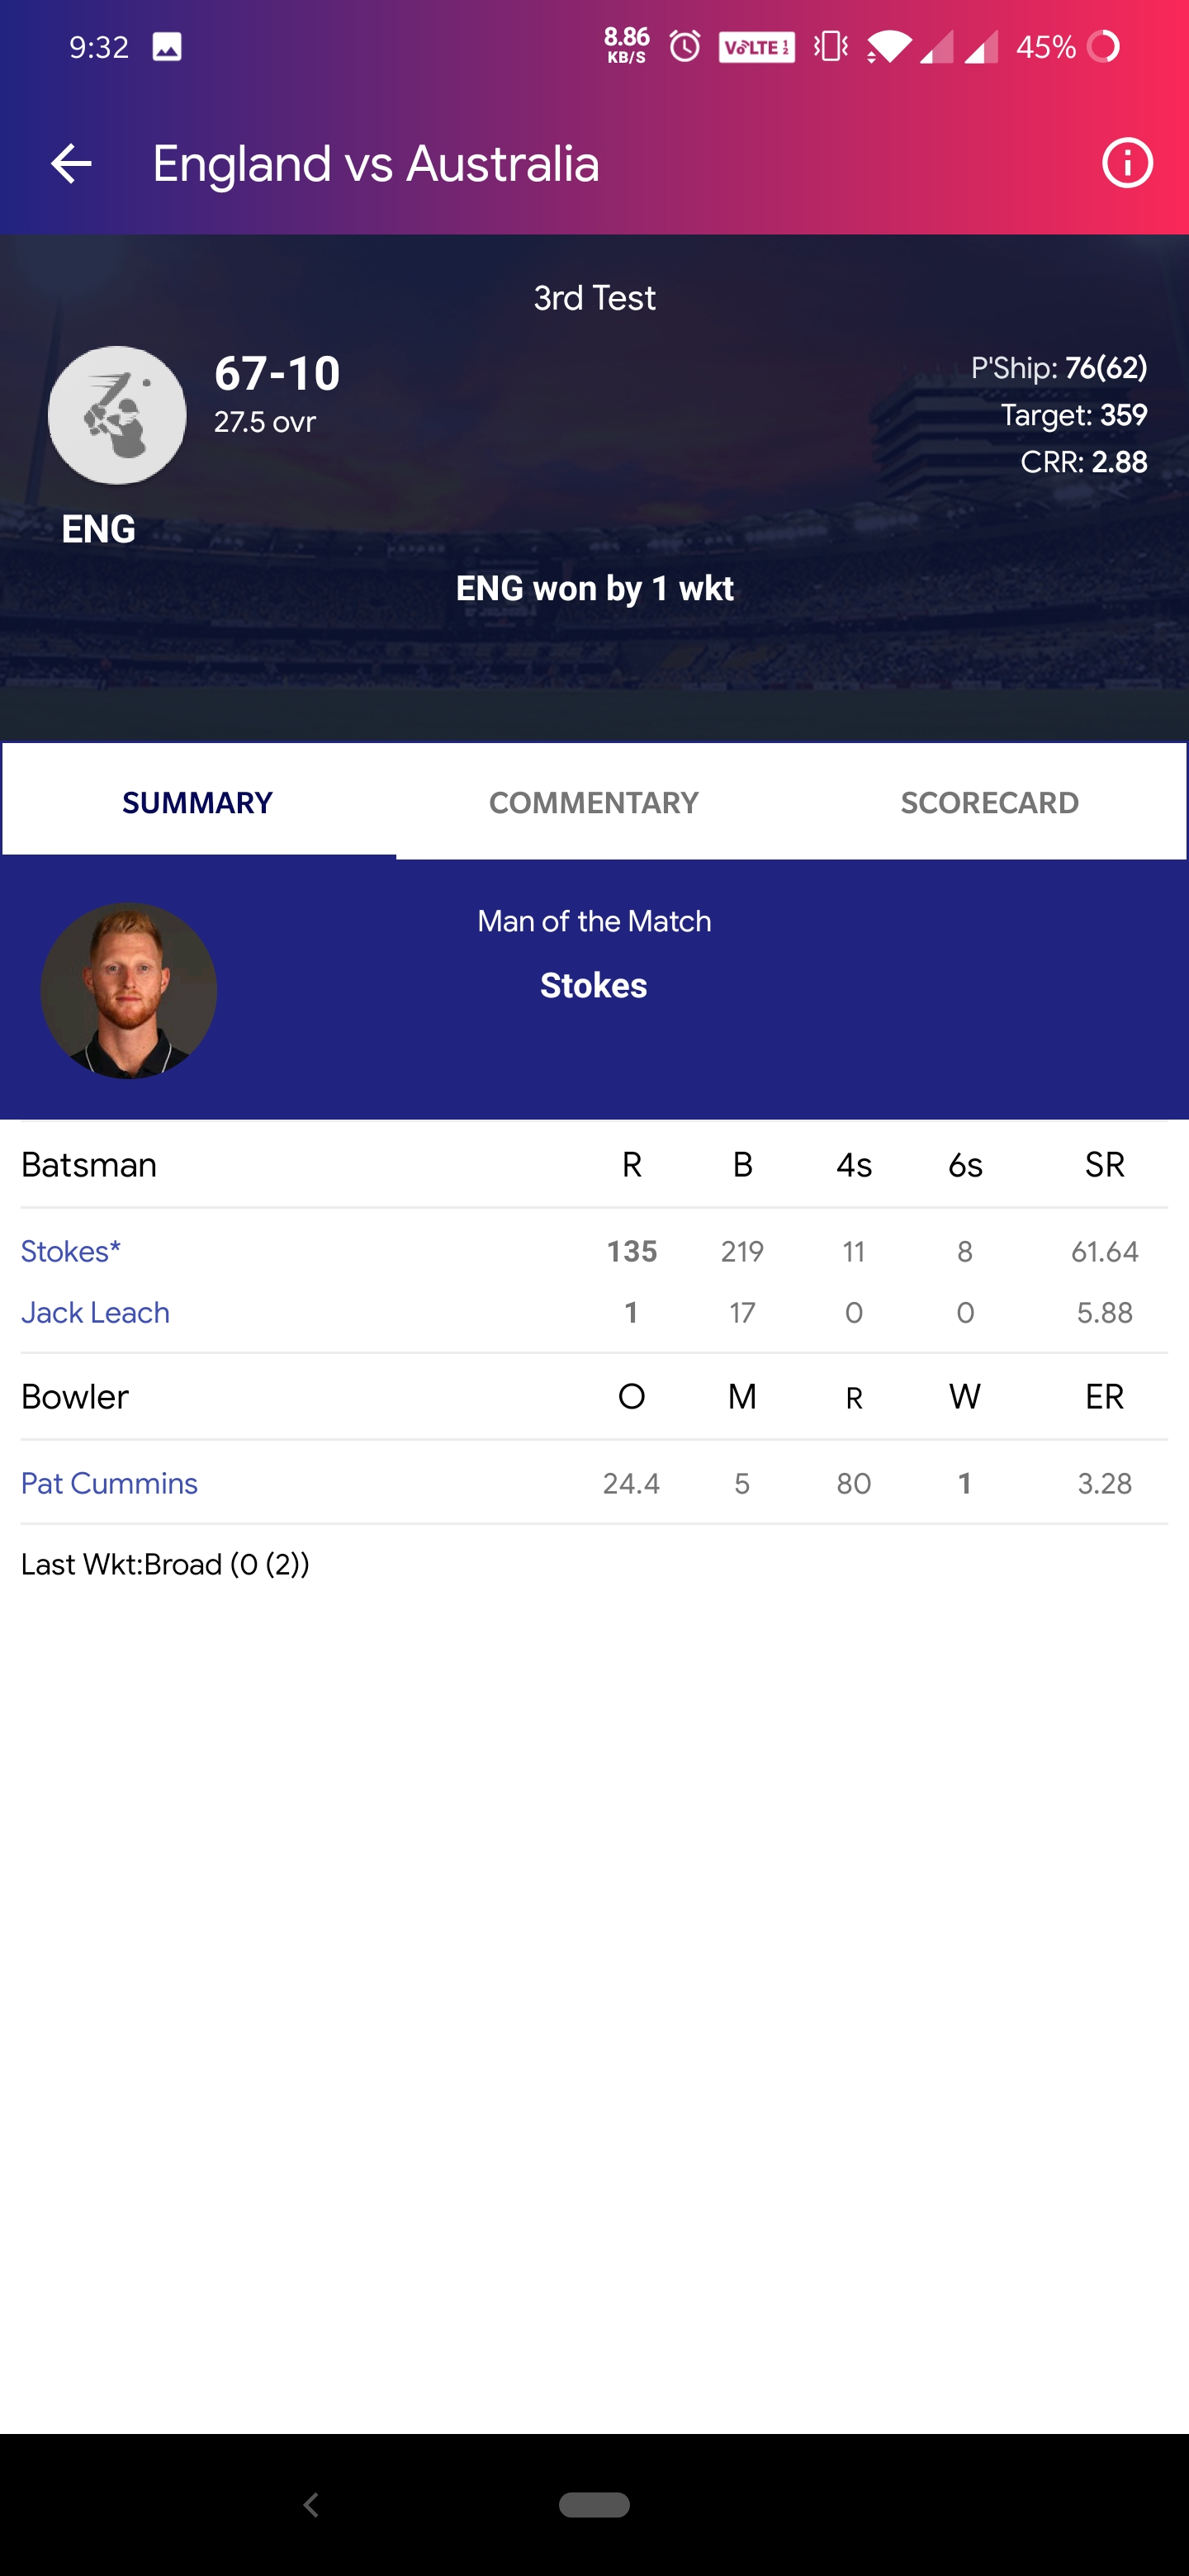
Task: Switch to the Commentary tab
Action: [594, 802]
